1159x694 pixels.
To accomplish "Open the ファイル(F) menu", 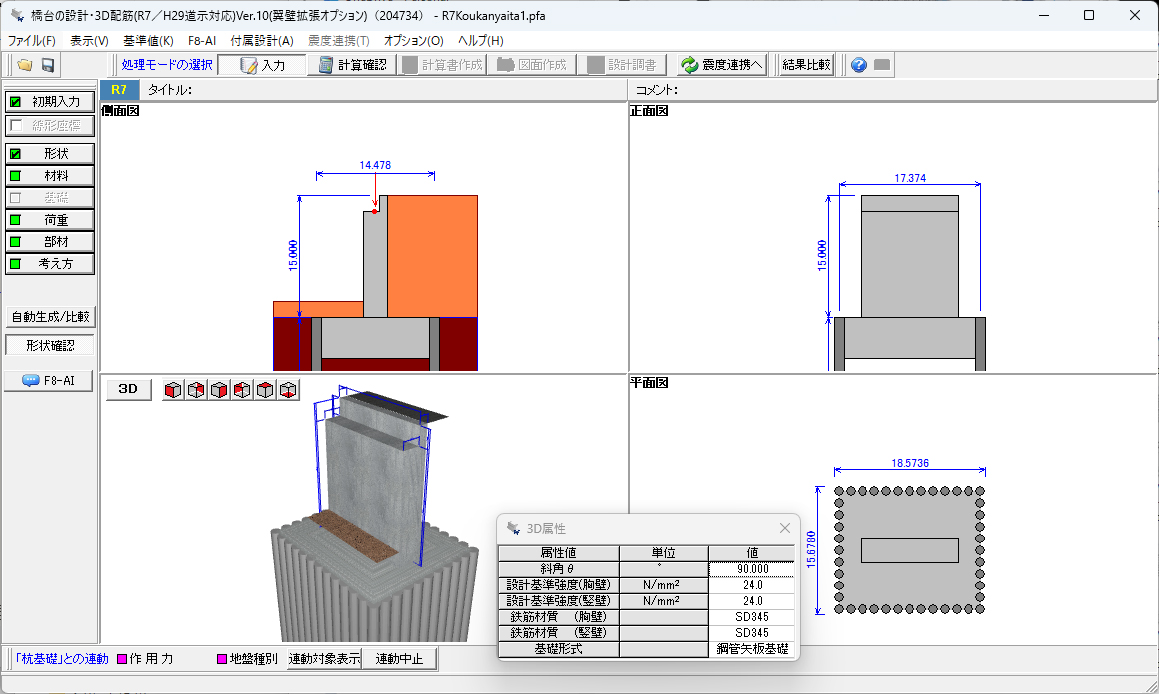I will click(x=32, y=41).
